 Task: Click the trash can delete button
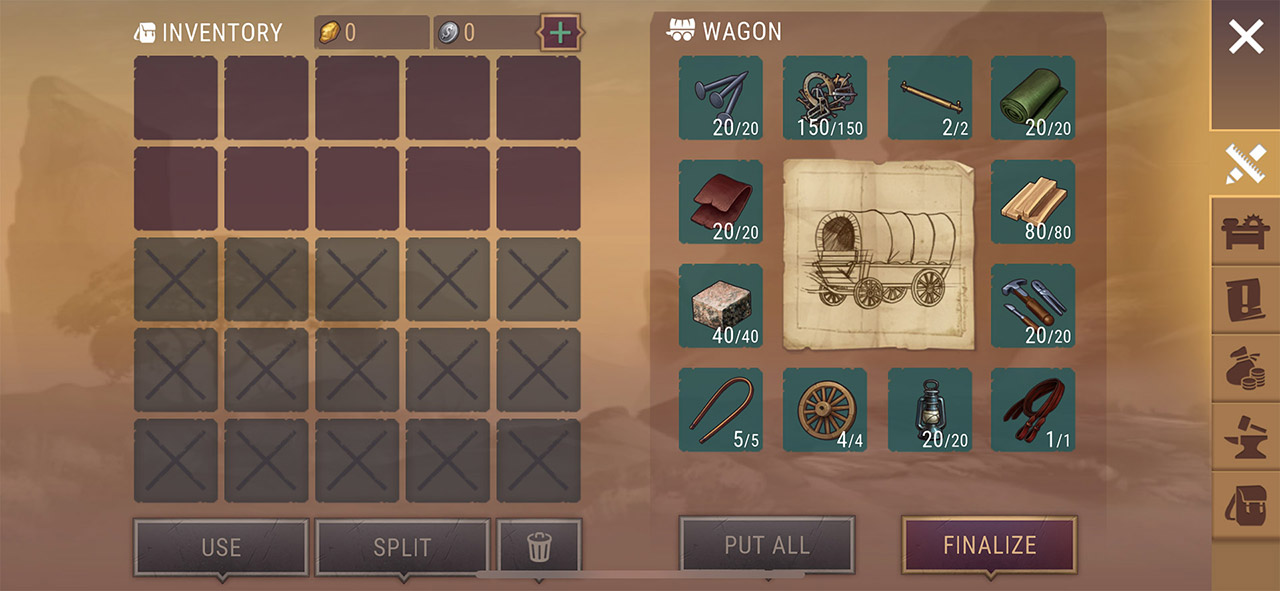[539, 547]
